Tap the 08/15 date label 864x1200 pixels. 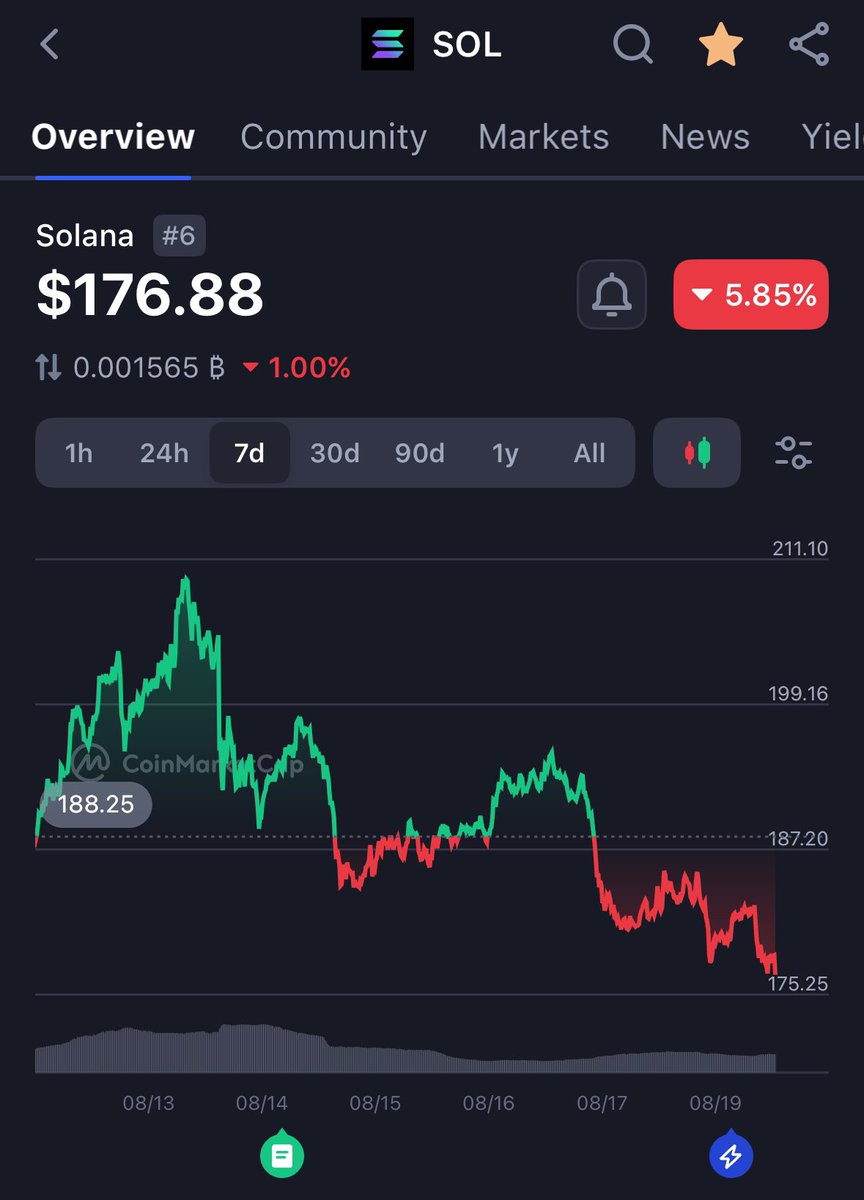[x=375, y=1103]
